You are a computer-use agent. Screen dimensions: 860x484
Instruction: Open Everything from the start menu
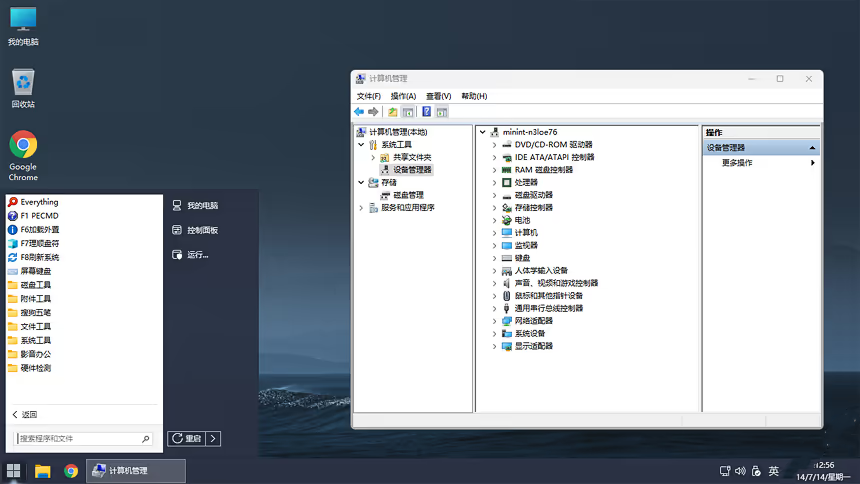39,202
